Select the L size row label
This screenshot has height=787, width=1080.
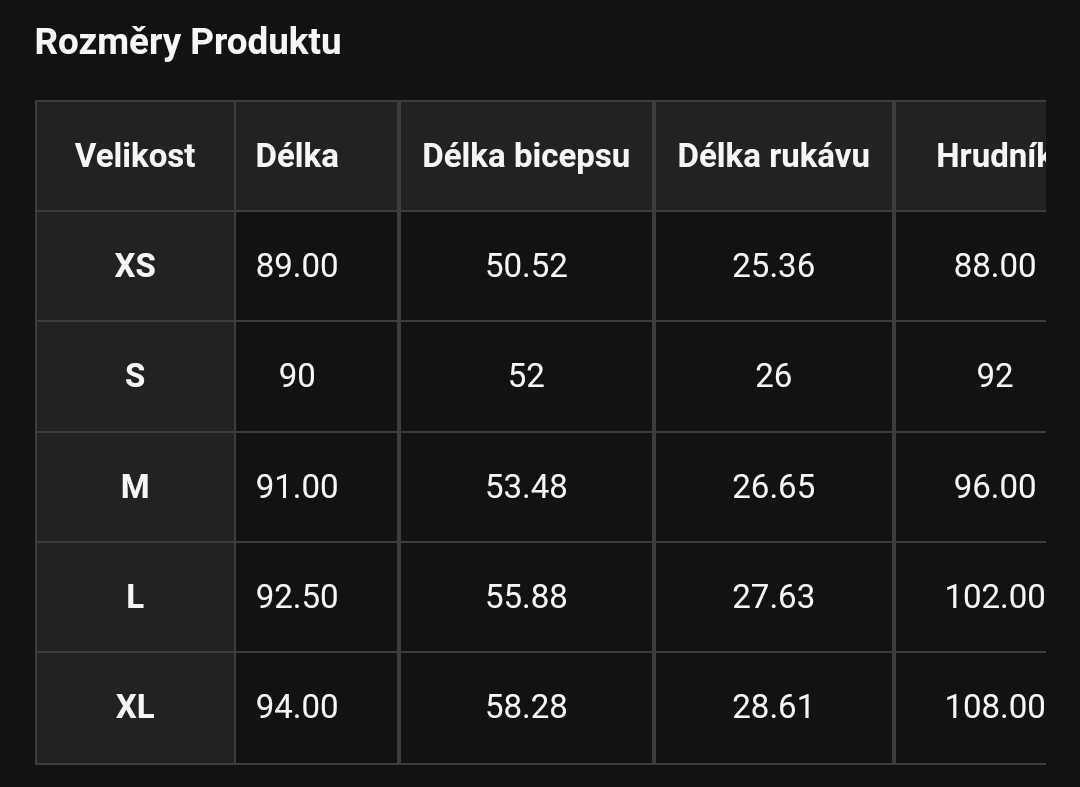(135, 597)
